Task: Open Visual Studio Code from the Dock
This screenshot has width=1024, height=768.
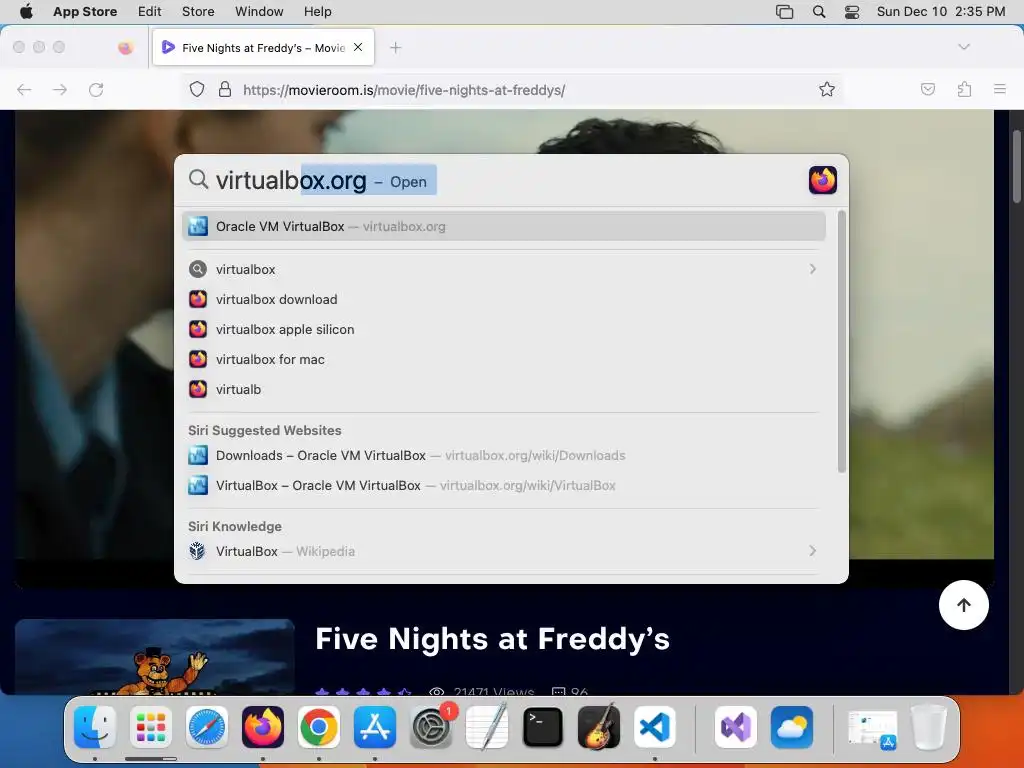Action: [654, 727]
